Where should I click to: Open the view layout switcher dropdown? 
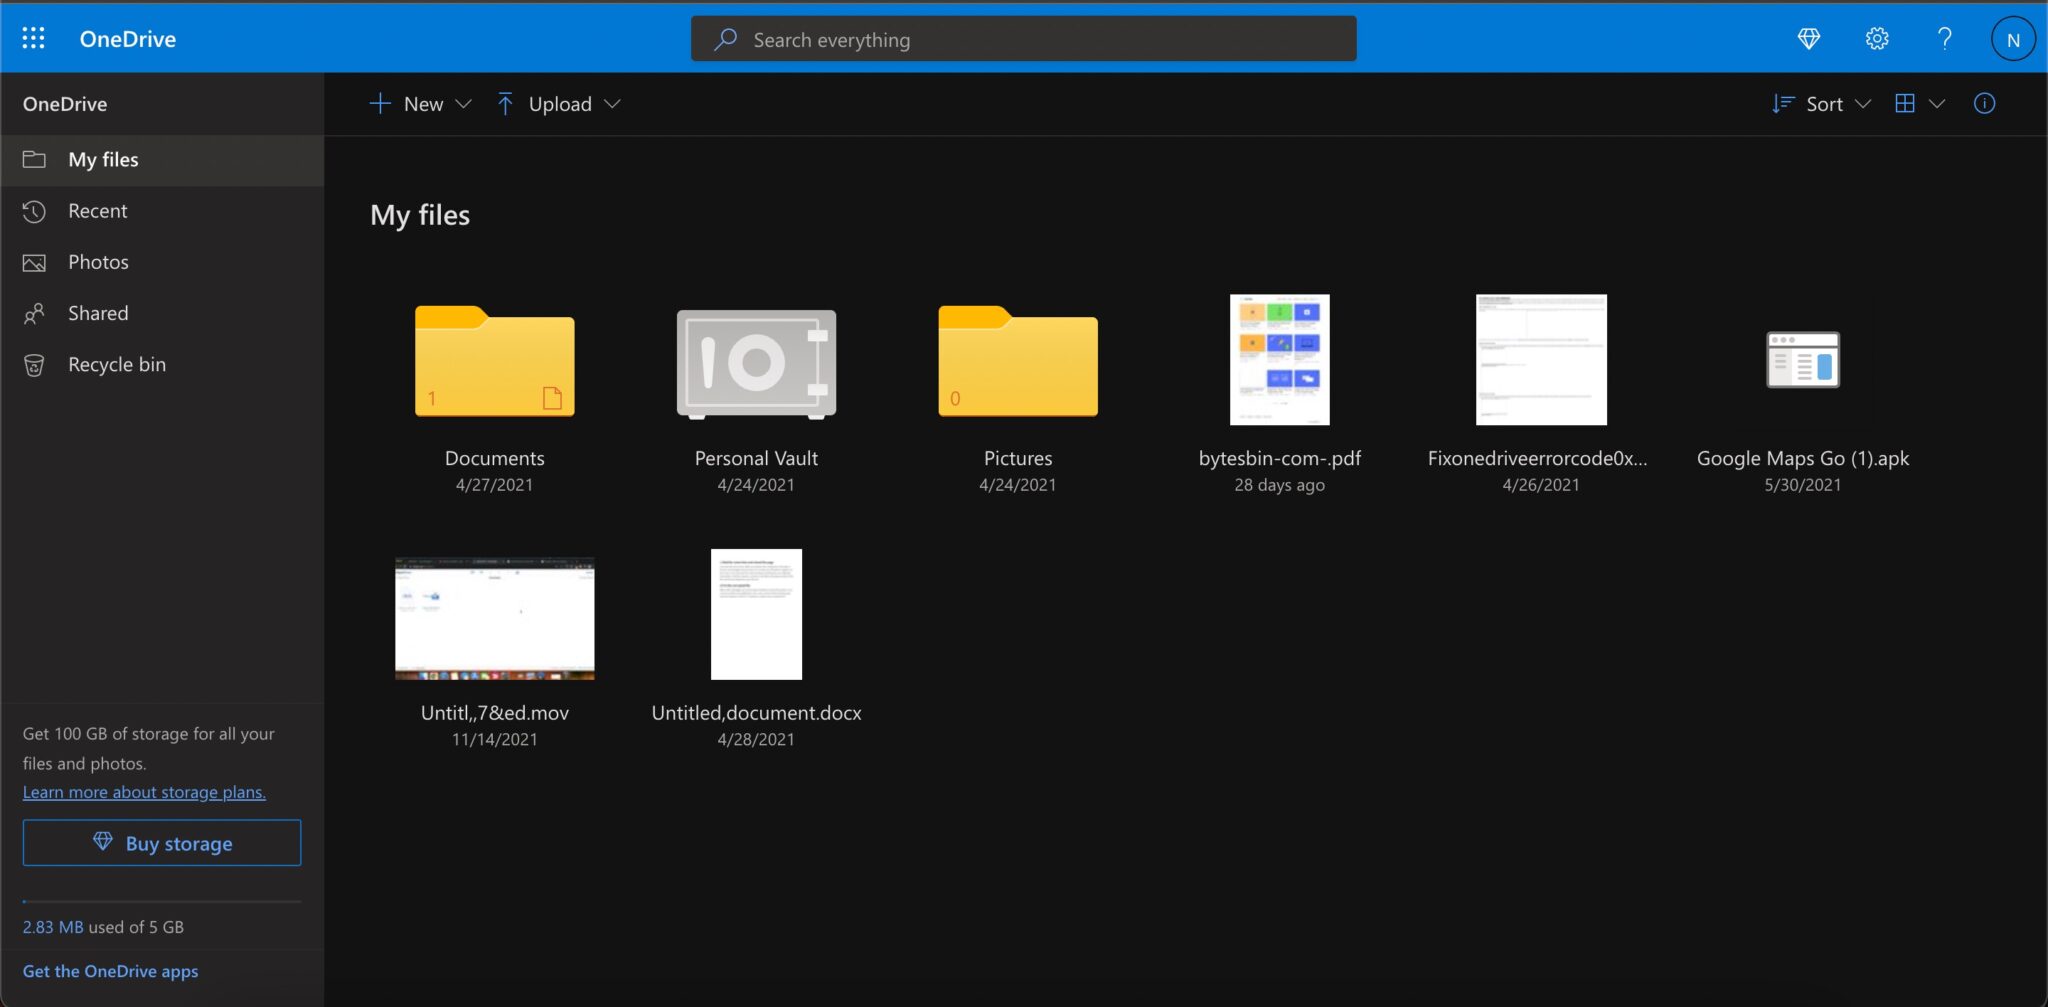[1938, 103]
